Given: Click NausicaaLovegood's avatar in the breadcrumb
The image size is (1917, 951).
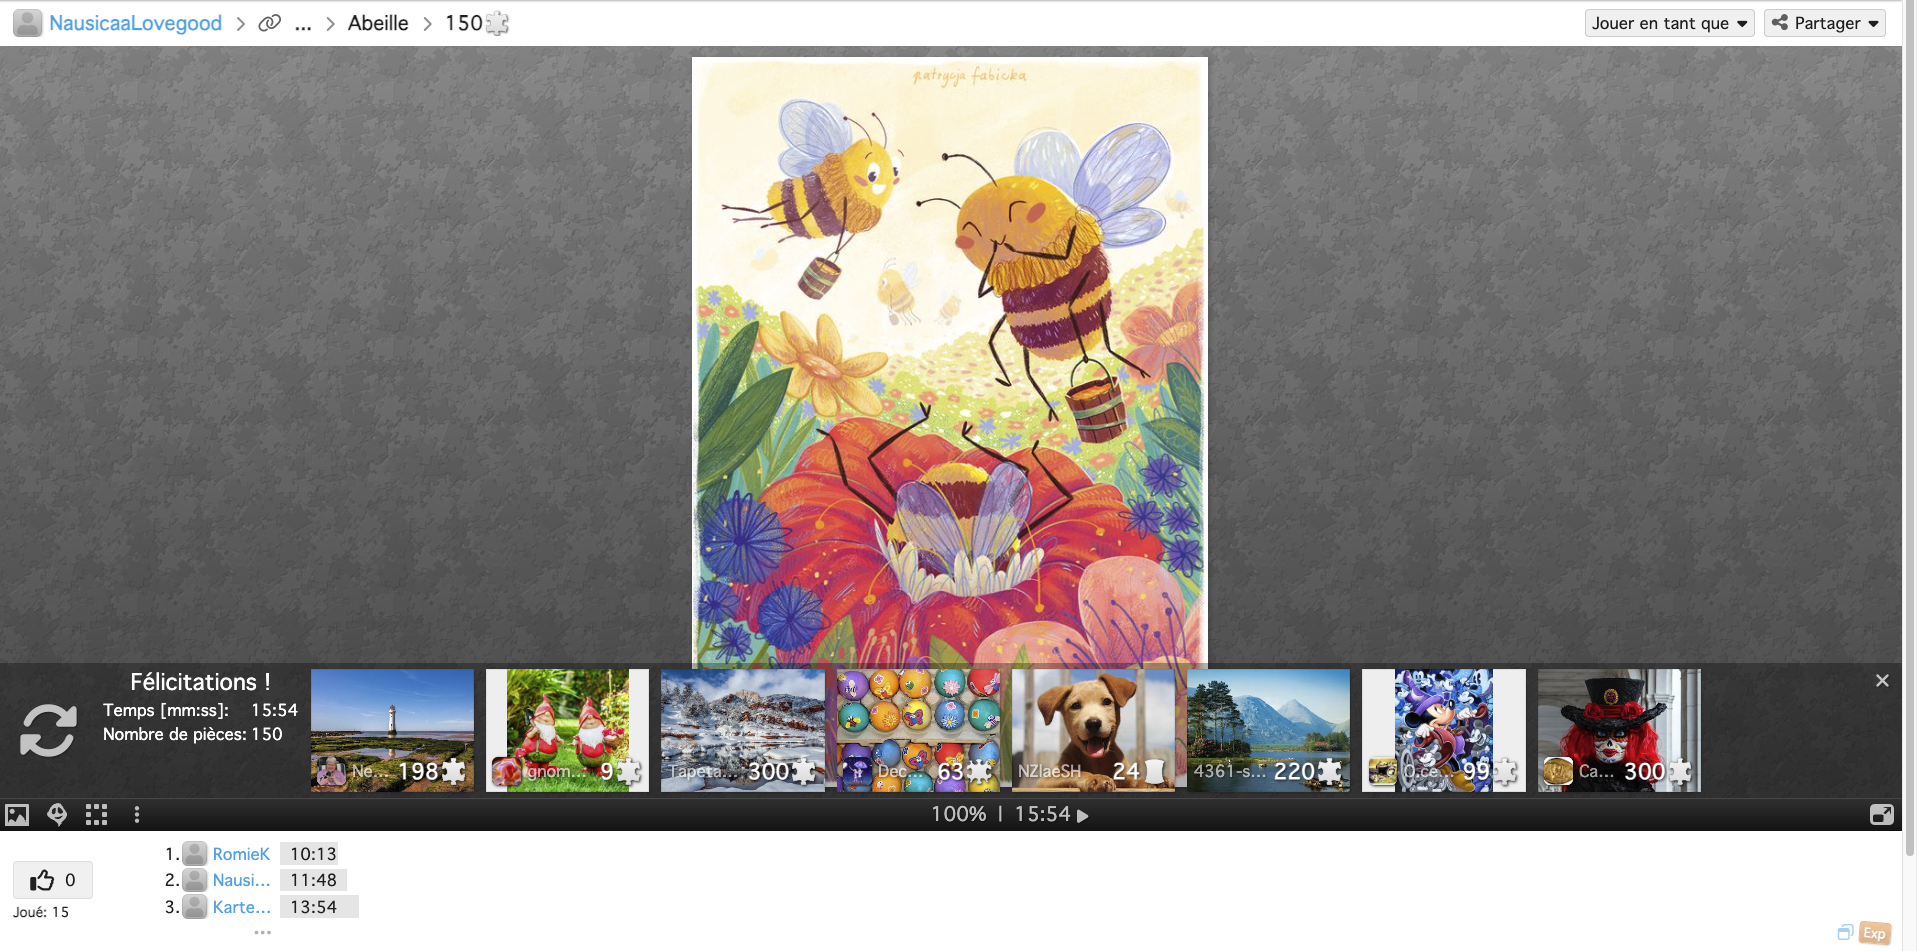Looking at the screenshot, I should (x=28, y=23).
